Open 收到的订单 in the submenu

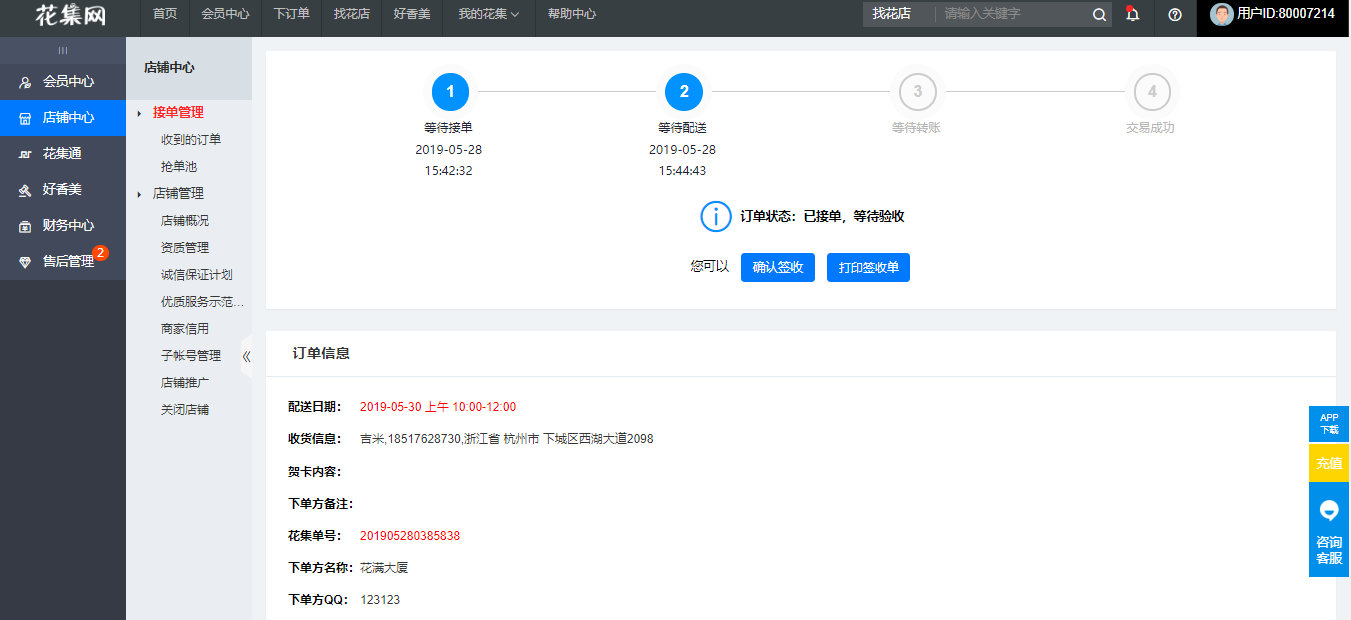pos(191,140)
